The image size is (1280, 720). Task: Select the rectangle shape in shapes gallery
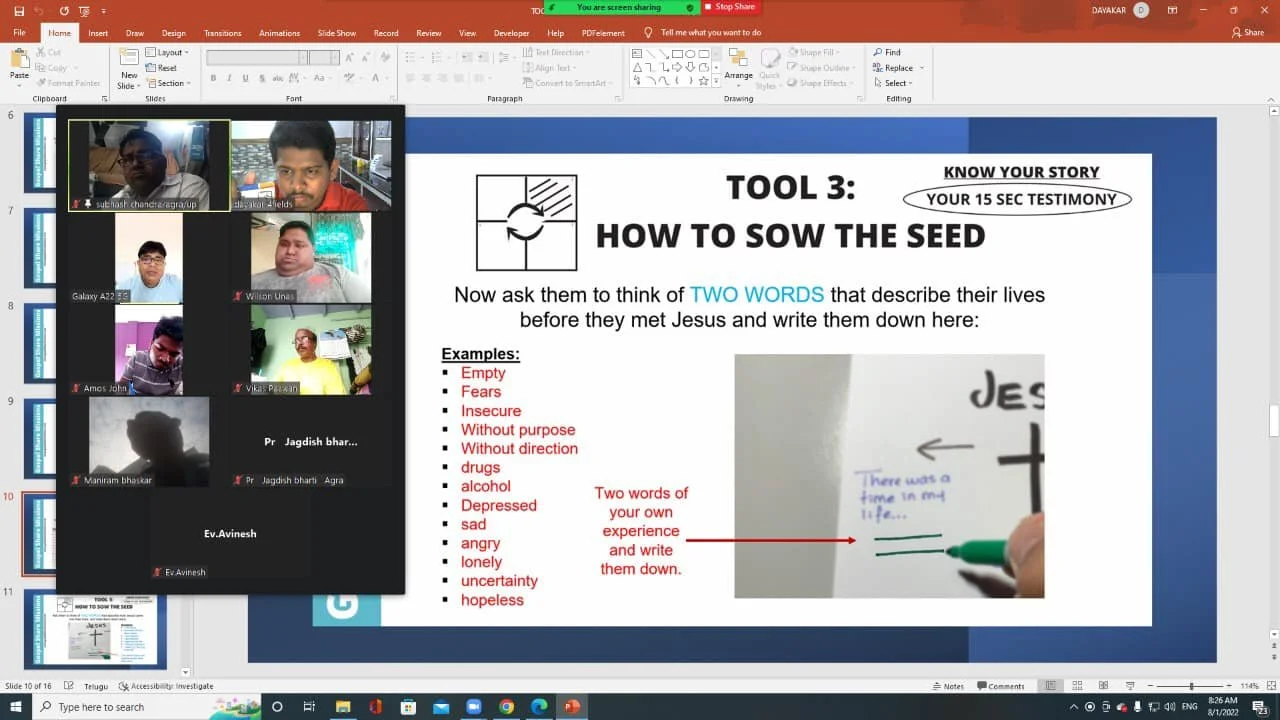click(x=677, y=54)
